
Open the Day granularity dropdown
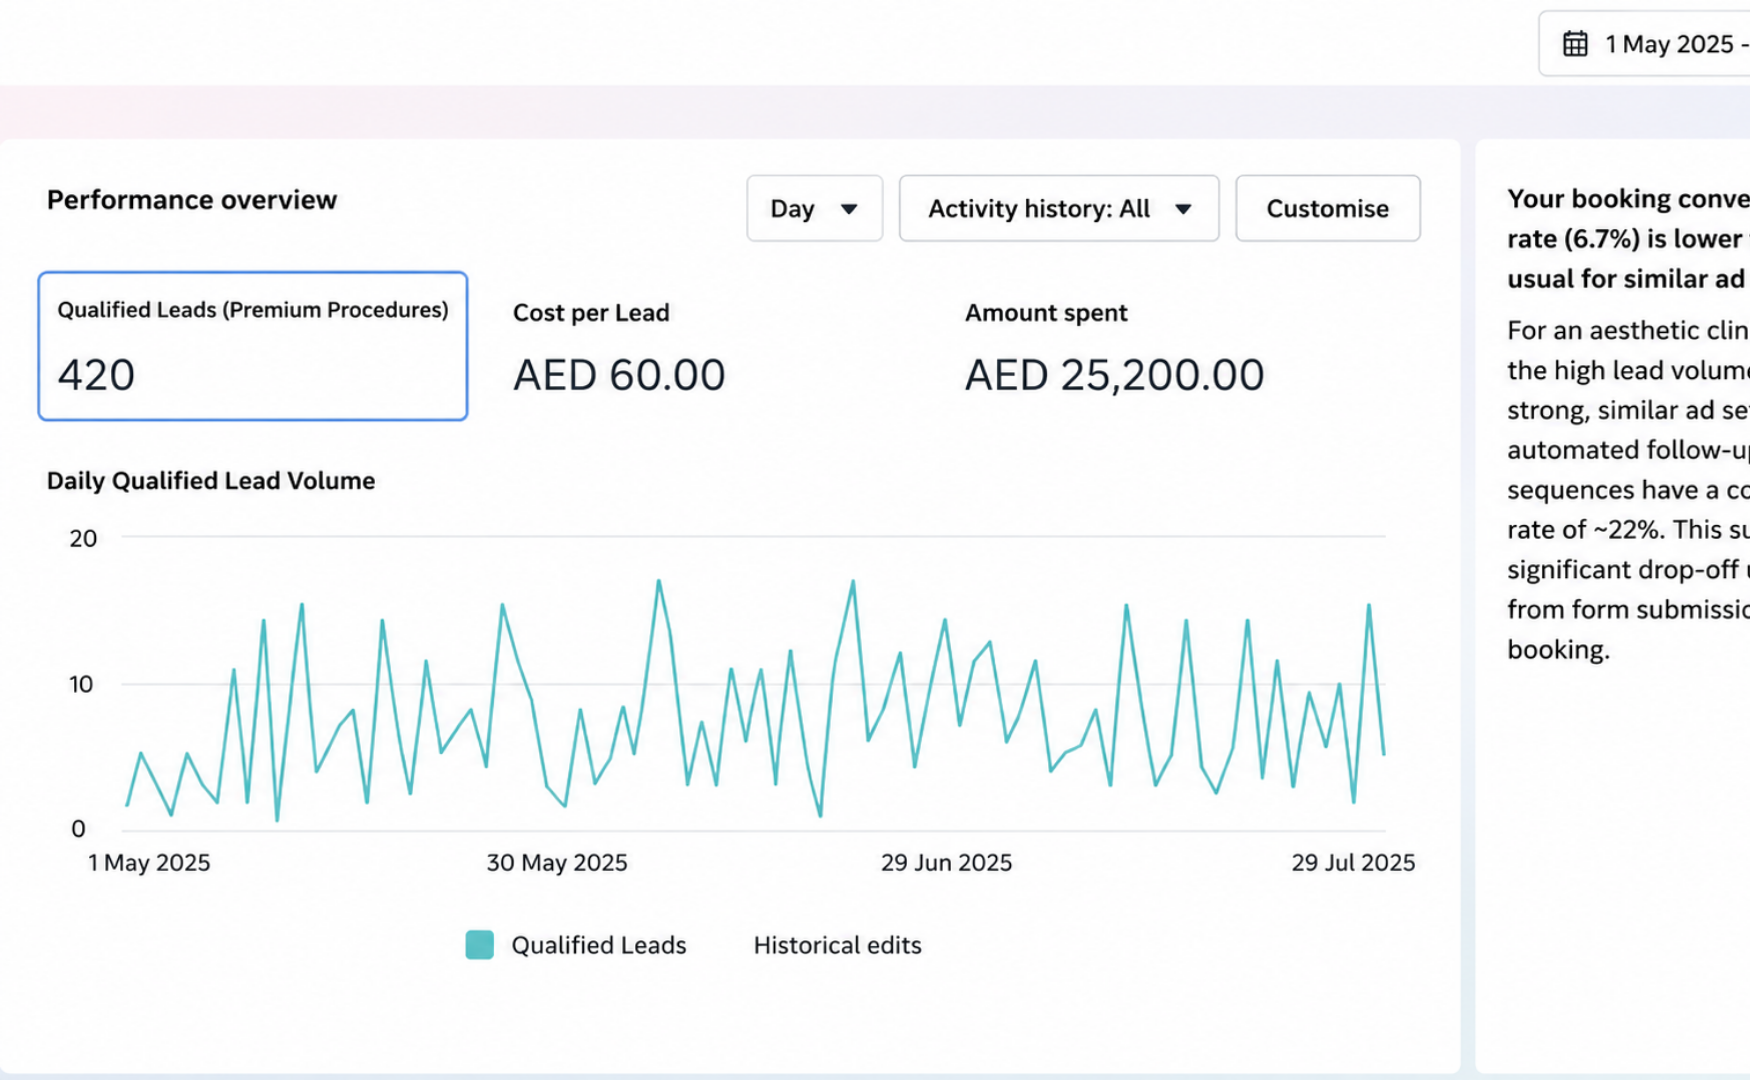(814, 208)
